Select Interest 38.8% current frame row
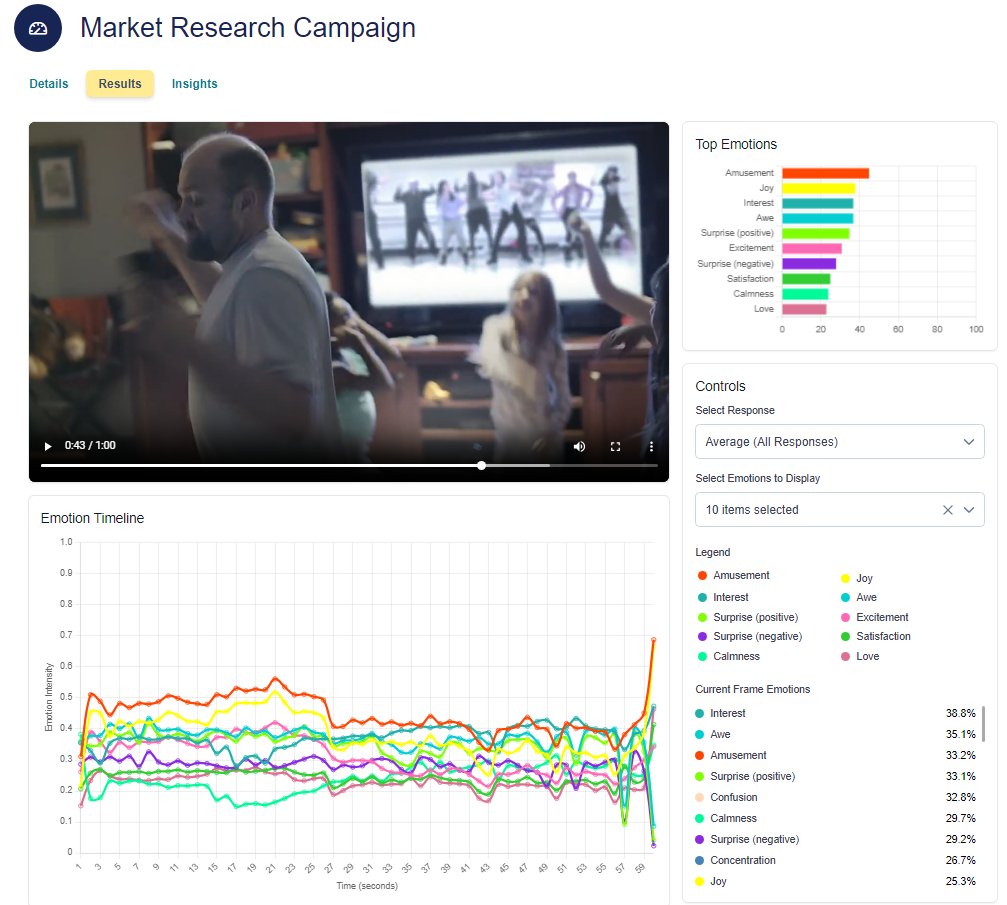The width and height of the screenshot is (1007, 905). click(836, 714)
